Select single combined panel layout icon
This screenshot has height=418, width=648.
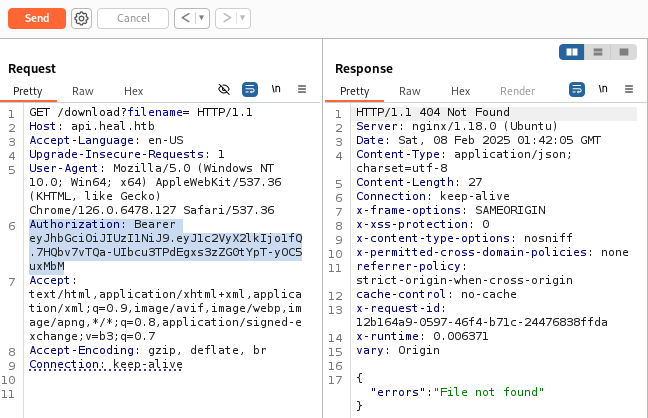pos(623,51)
